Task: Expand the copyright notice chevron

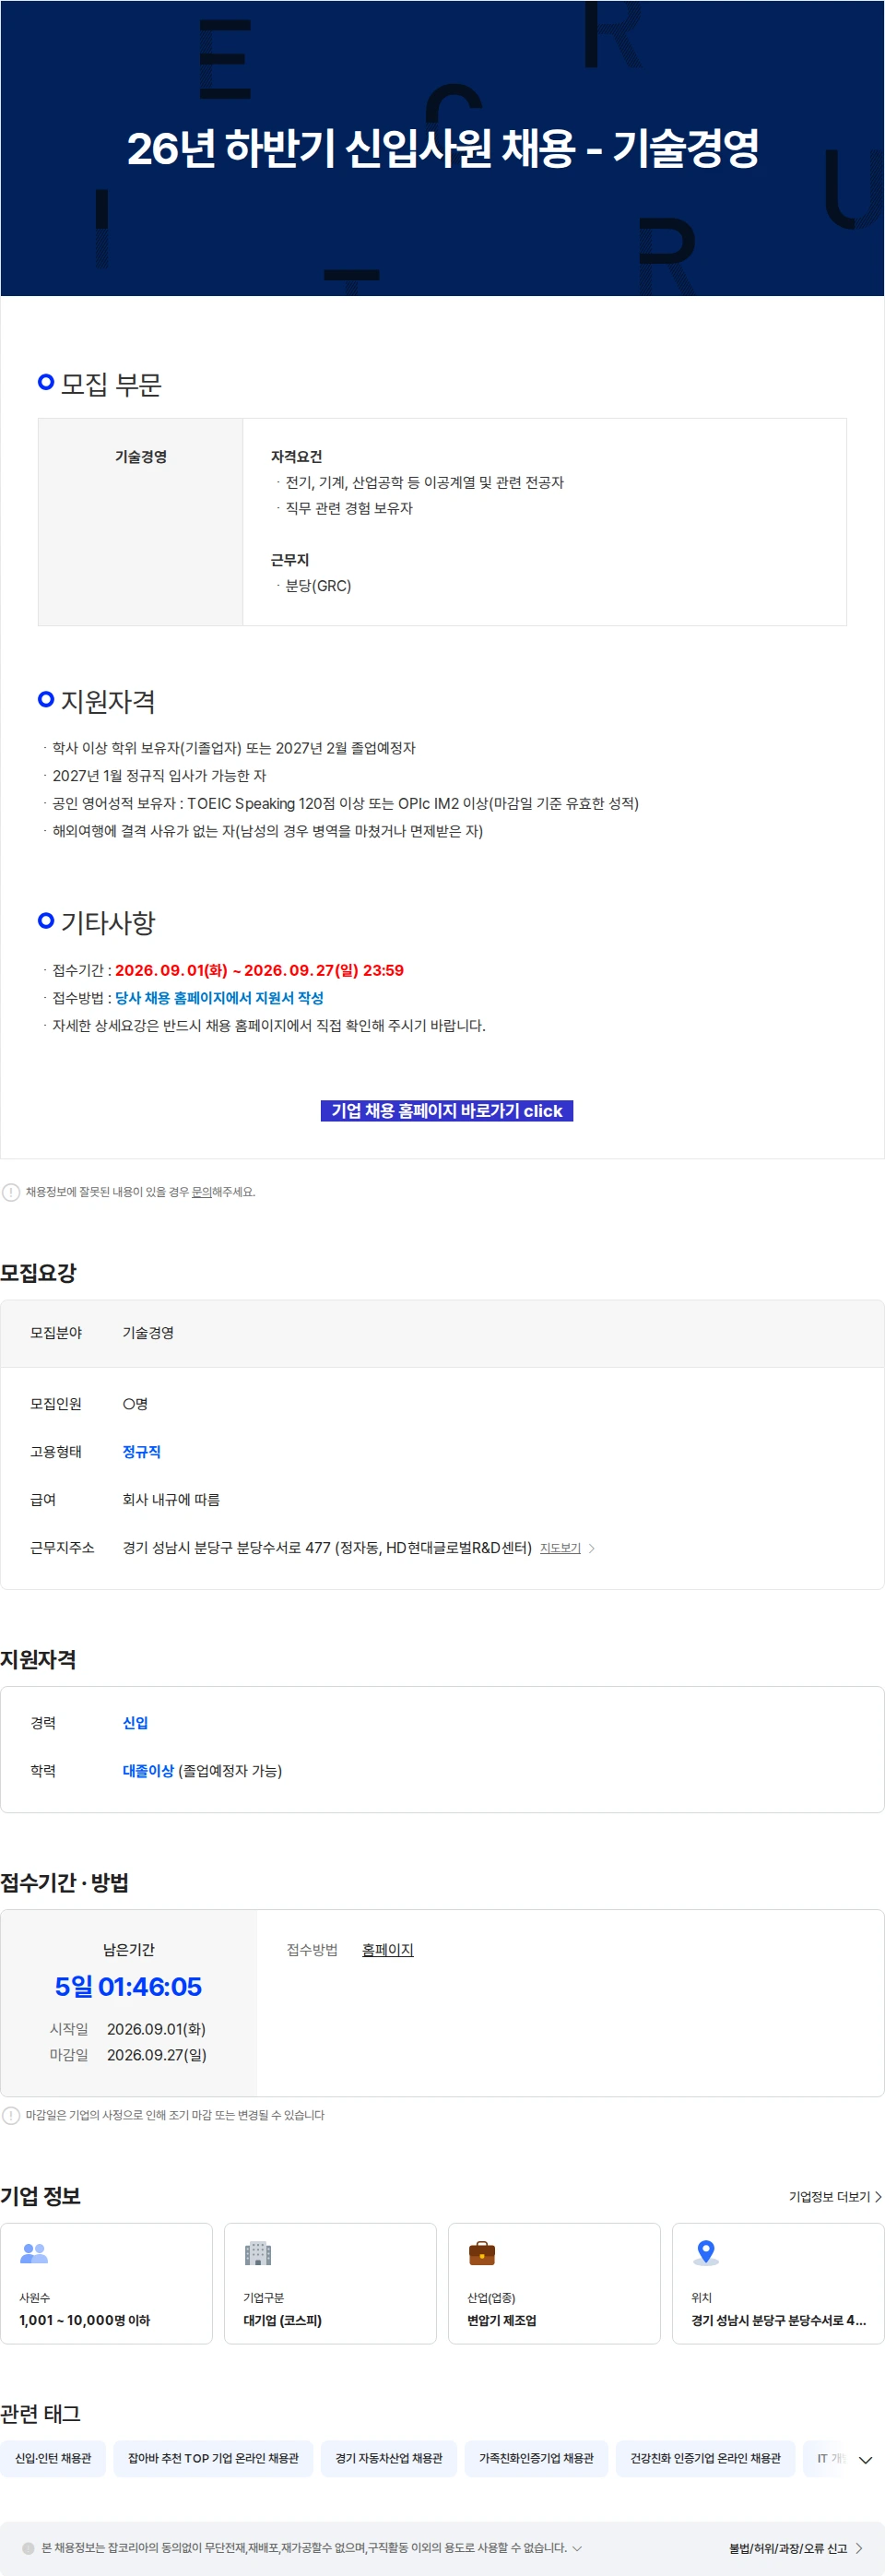Action: 577,2548
